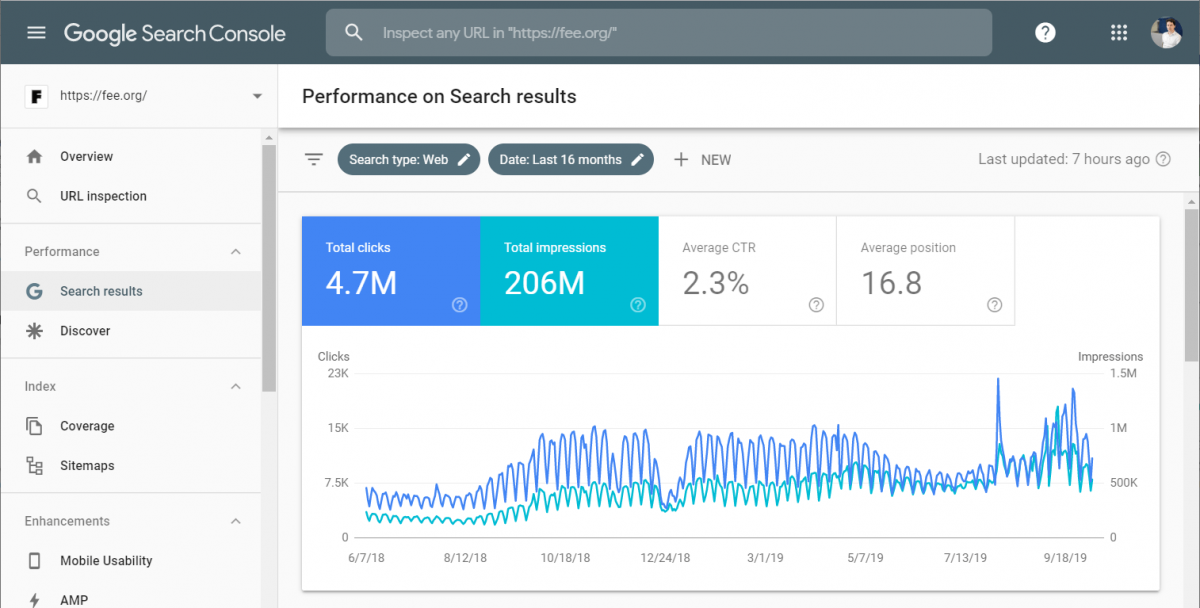This screenshot has height=608, width=1200.
Task: Click the 6/7/18 date on chart axis
Action: [367, 558]
